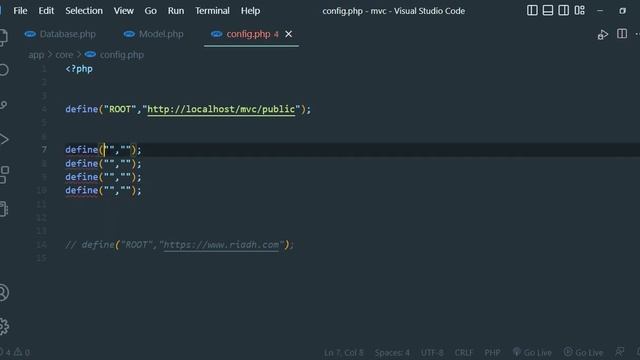Open the Go menu
640x360 pixels.
[150, 11]
